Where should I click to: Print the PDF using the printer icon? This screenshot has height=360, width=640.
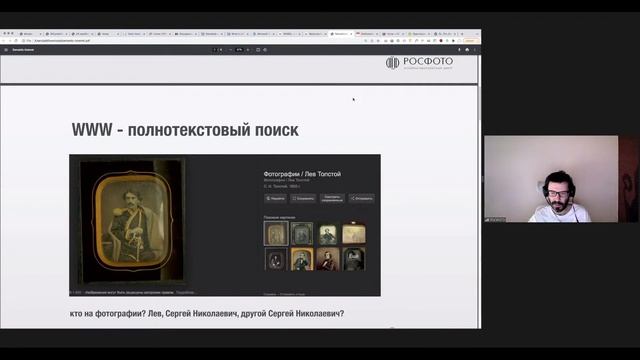pos(467,50)
